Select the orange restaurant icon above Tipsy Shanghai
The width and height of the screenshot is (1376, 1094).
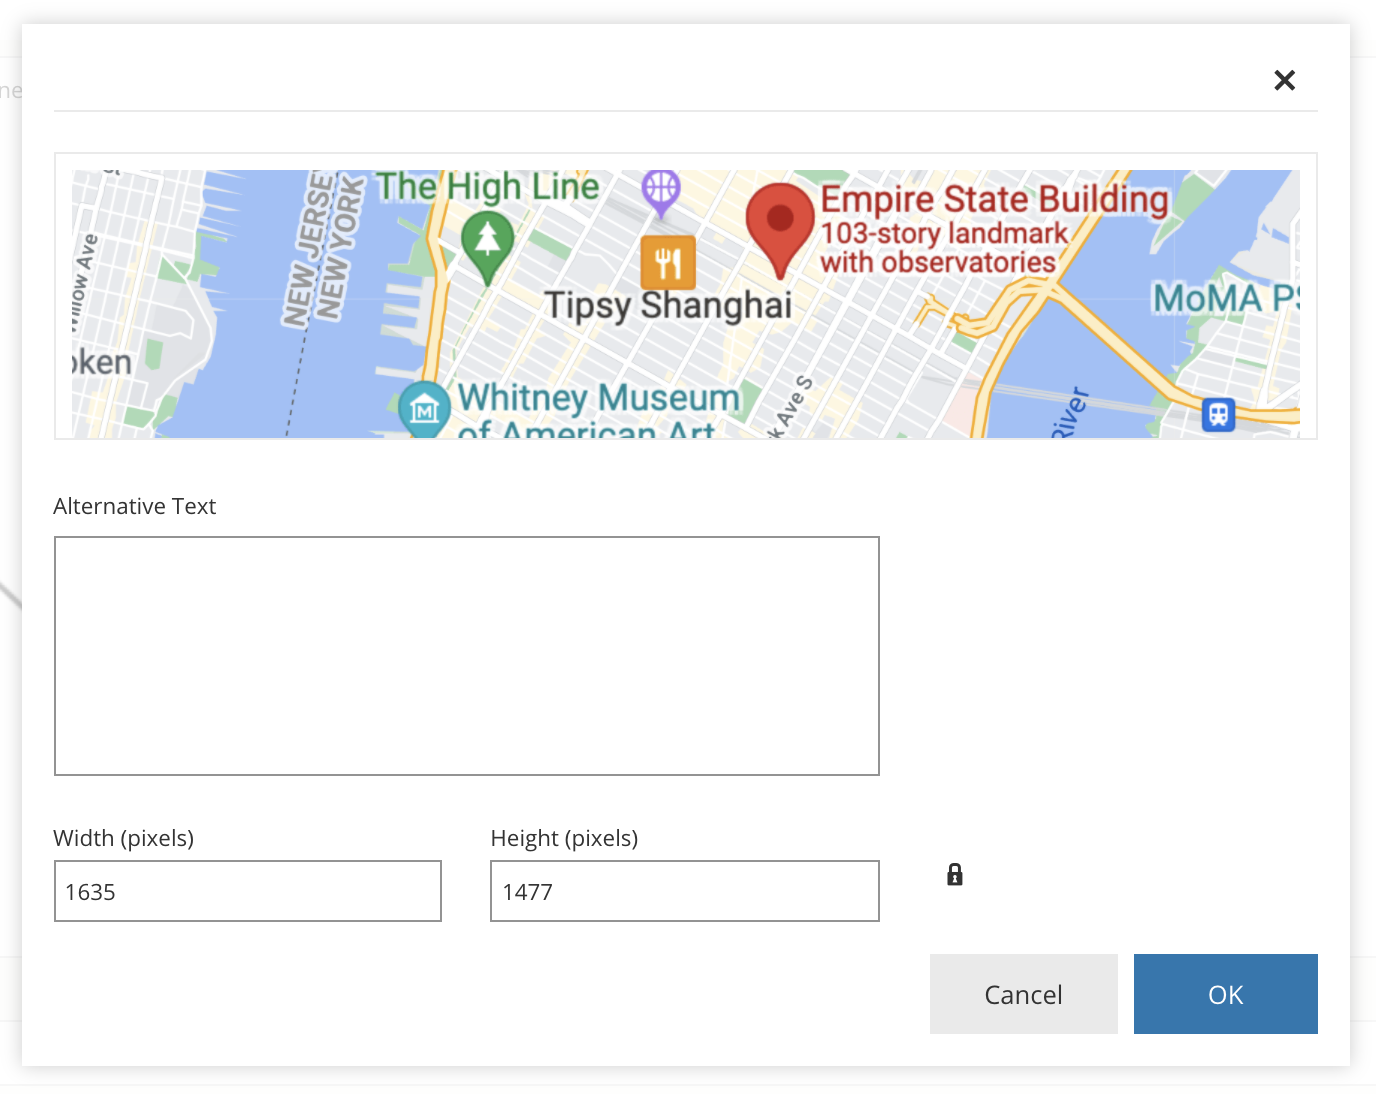pyautogui.click(x=666, y=260)
